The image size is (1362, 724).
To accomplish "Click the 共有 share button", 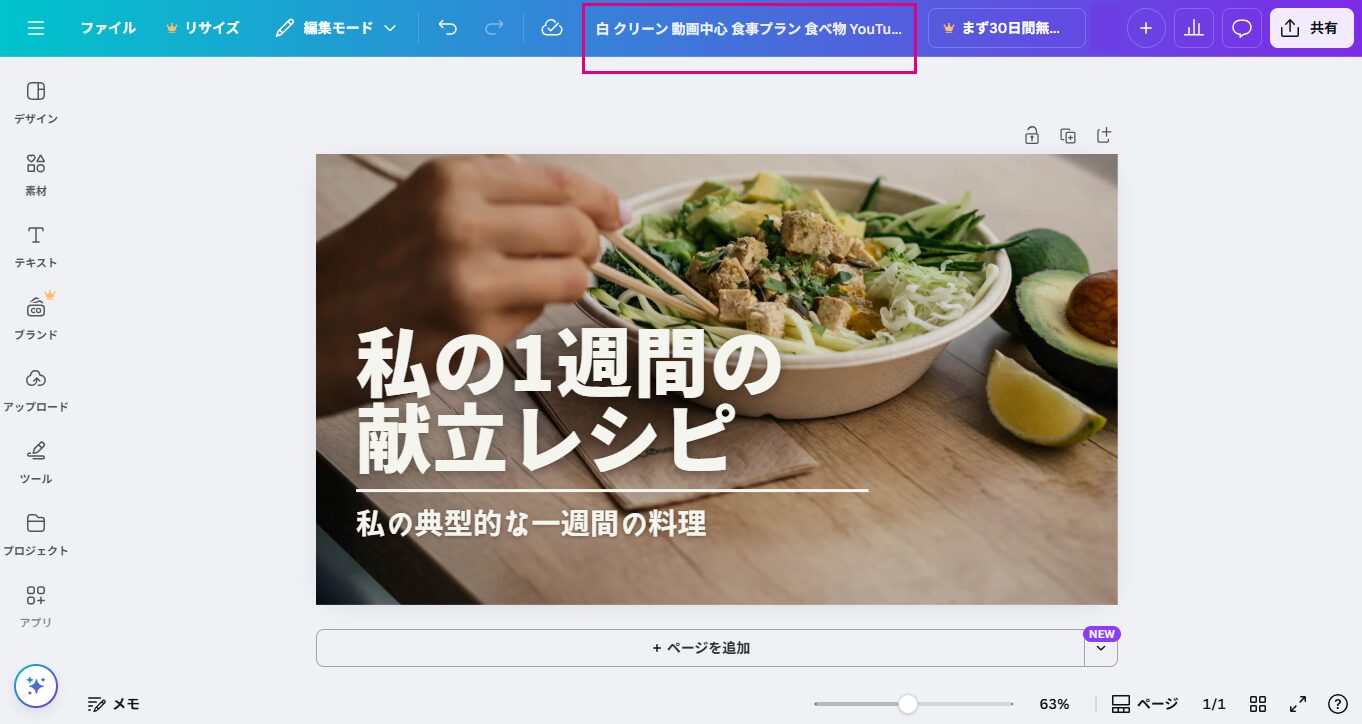I will pos(1311,28).
